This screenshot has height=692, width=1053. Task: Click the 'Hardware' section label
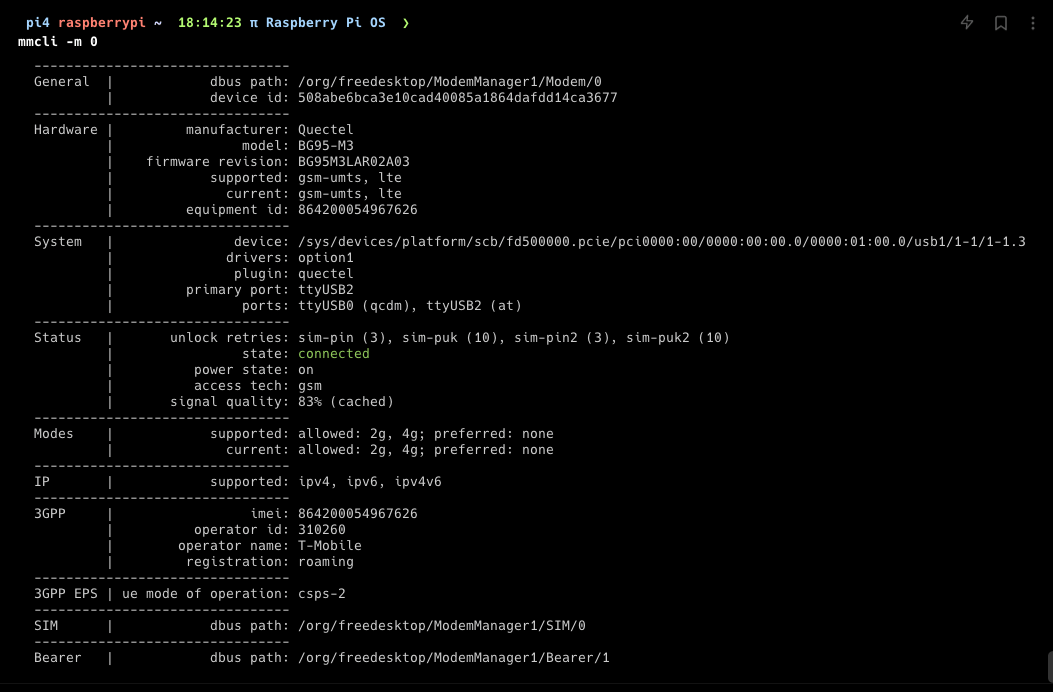pyautogui.click(x=66, y=130)
